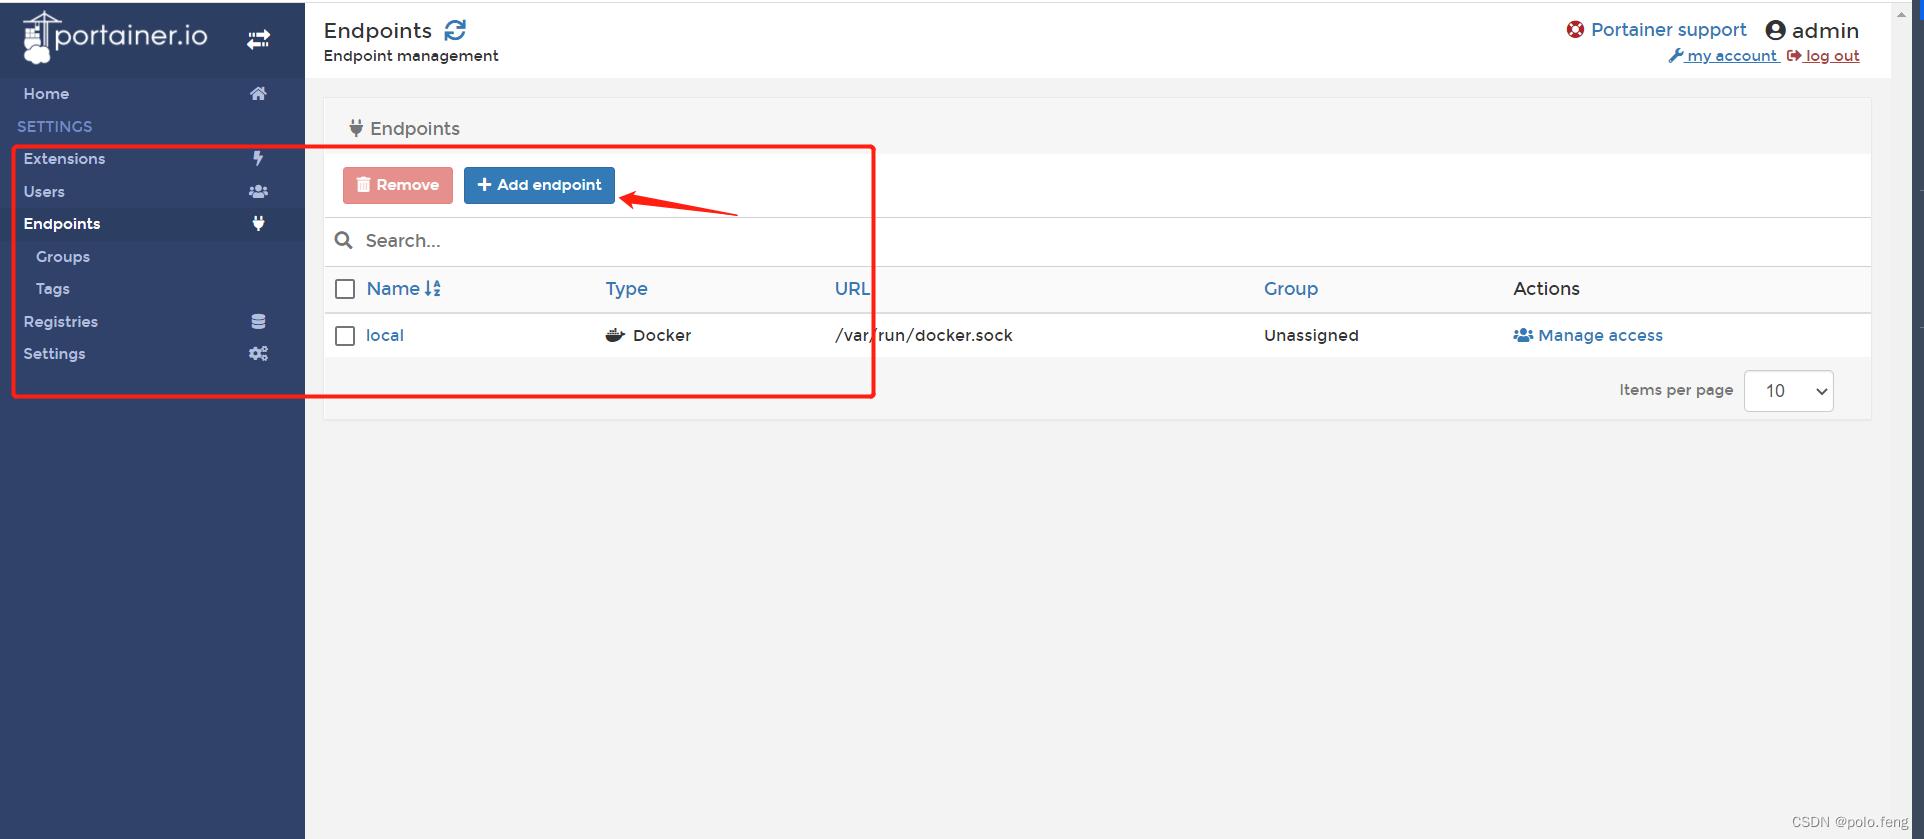Open the Items per page dropdown
The width and height of the screenshot is (1924, 839).
click(1788, 391)
